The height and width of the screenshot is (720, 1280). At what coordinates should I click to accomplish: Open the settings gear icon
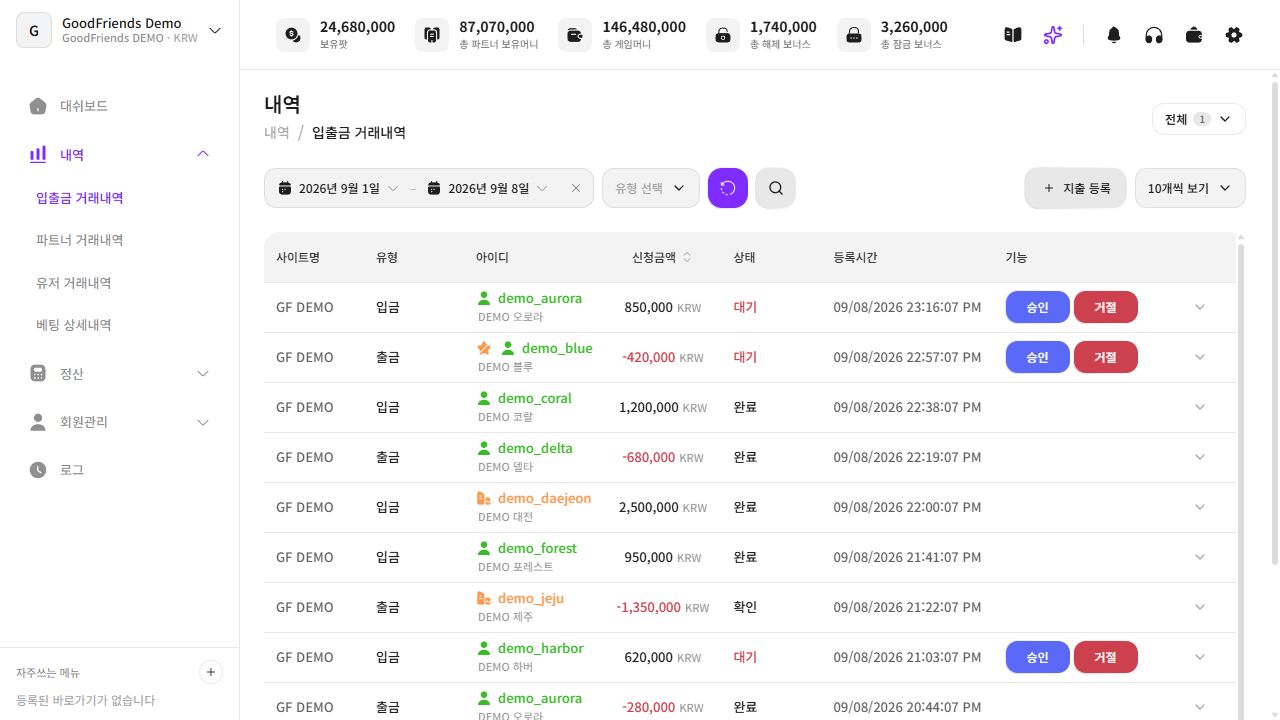coord(1234,35)
